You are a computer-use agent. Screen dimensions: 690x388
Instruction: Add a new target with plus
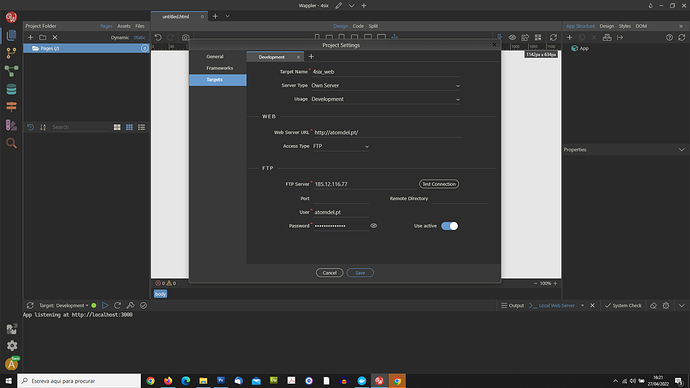pyautogui.click(x=311, y=56)
